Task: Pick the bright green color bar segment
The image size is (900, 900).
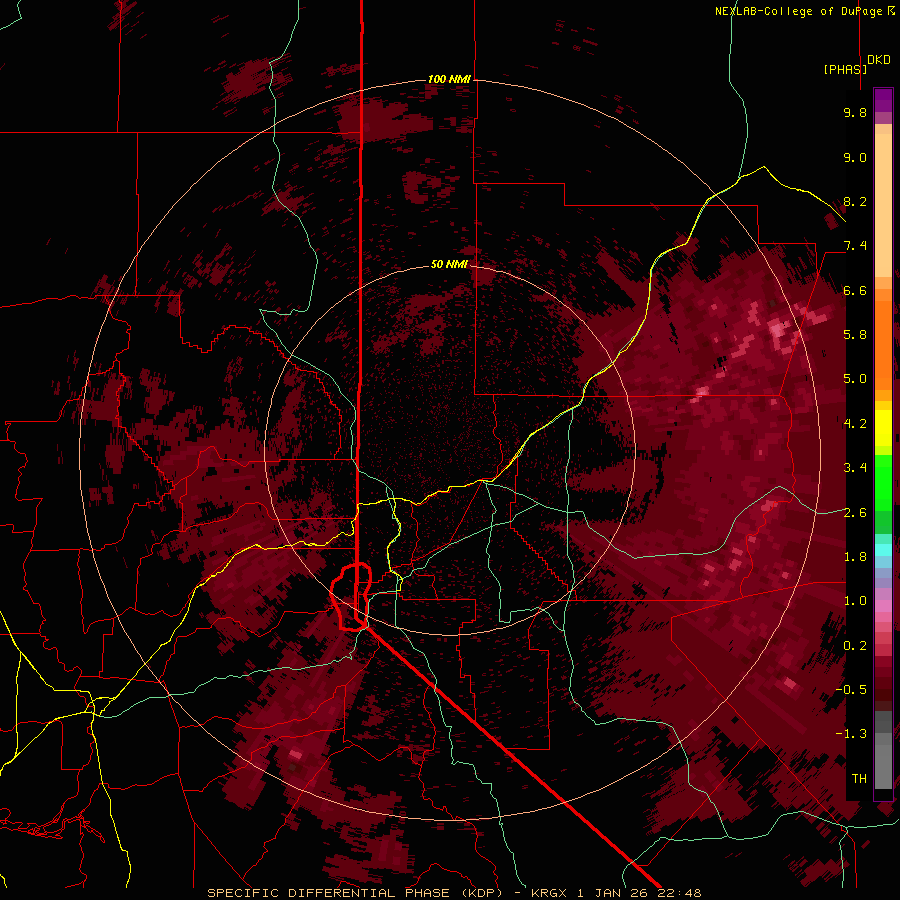Action: [x=883, y=481]
